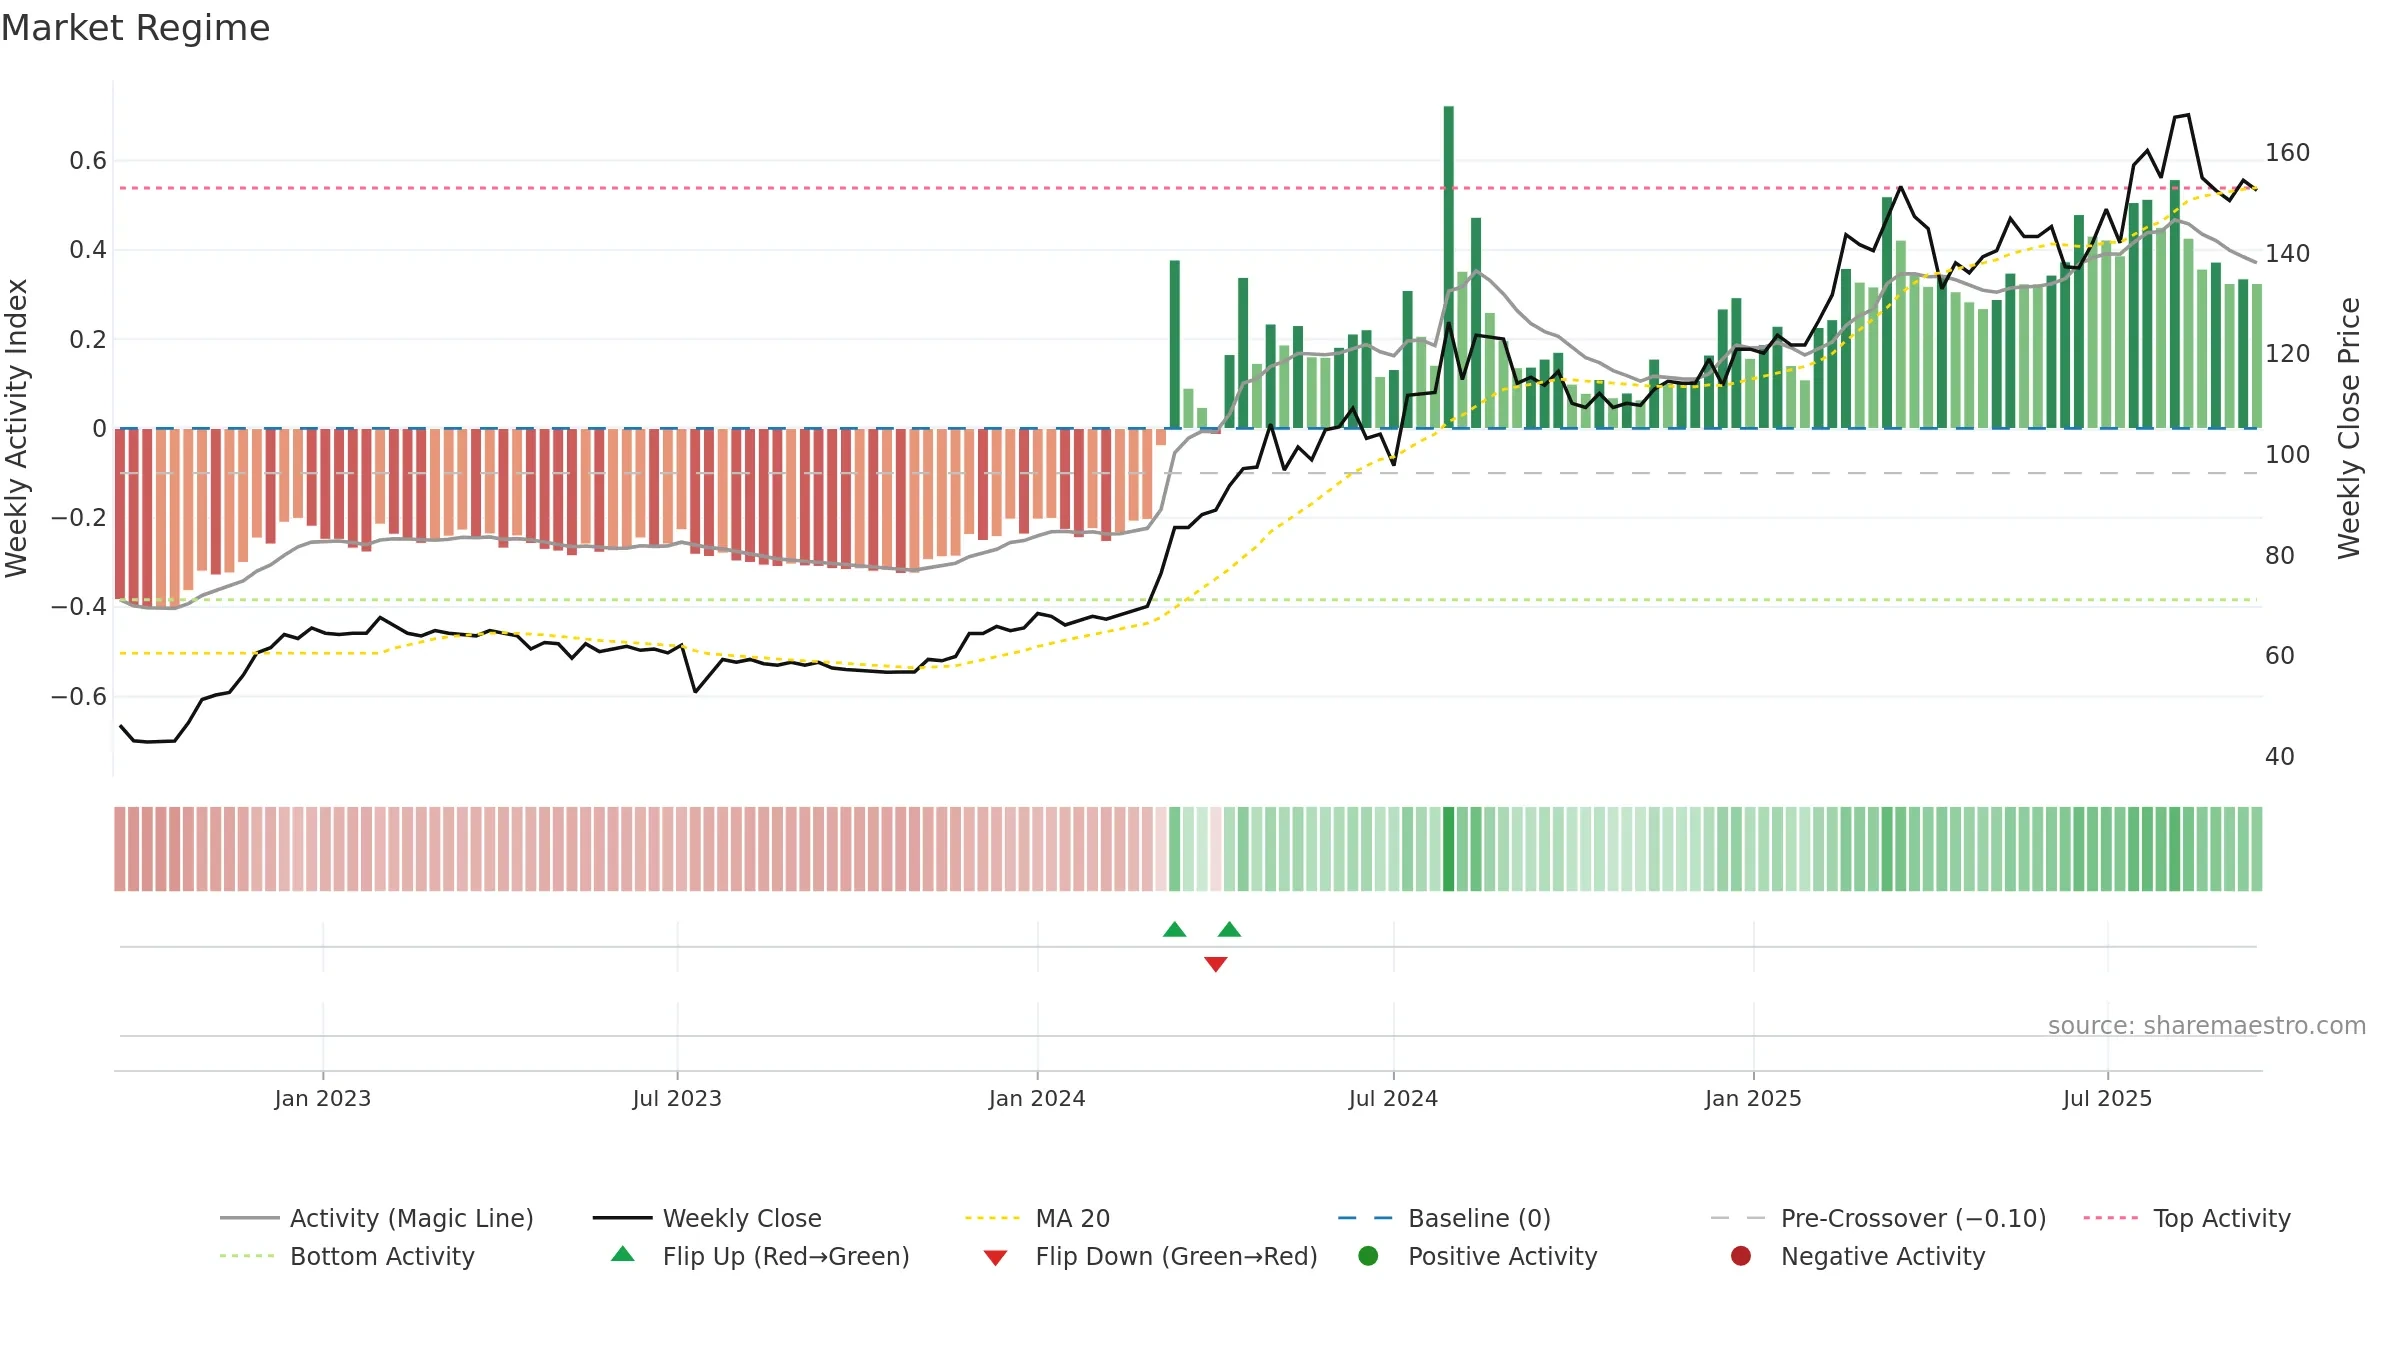
Task: Click the 80 price axis tick label
Action: (x=2280, y=555)
